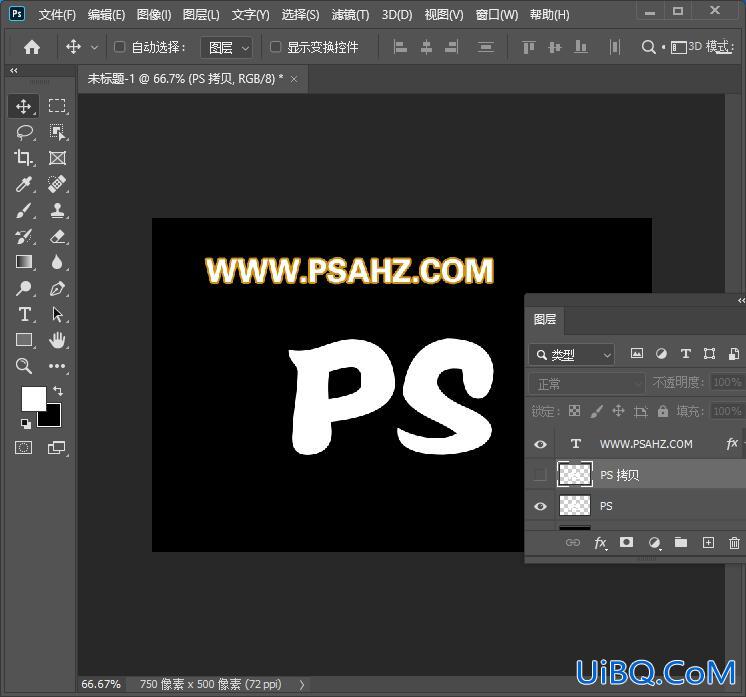Choose the Object Selection tool
The height and width of the screenshot is (697, 746).
coord(58,132)
